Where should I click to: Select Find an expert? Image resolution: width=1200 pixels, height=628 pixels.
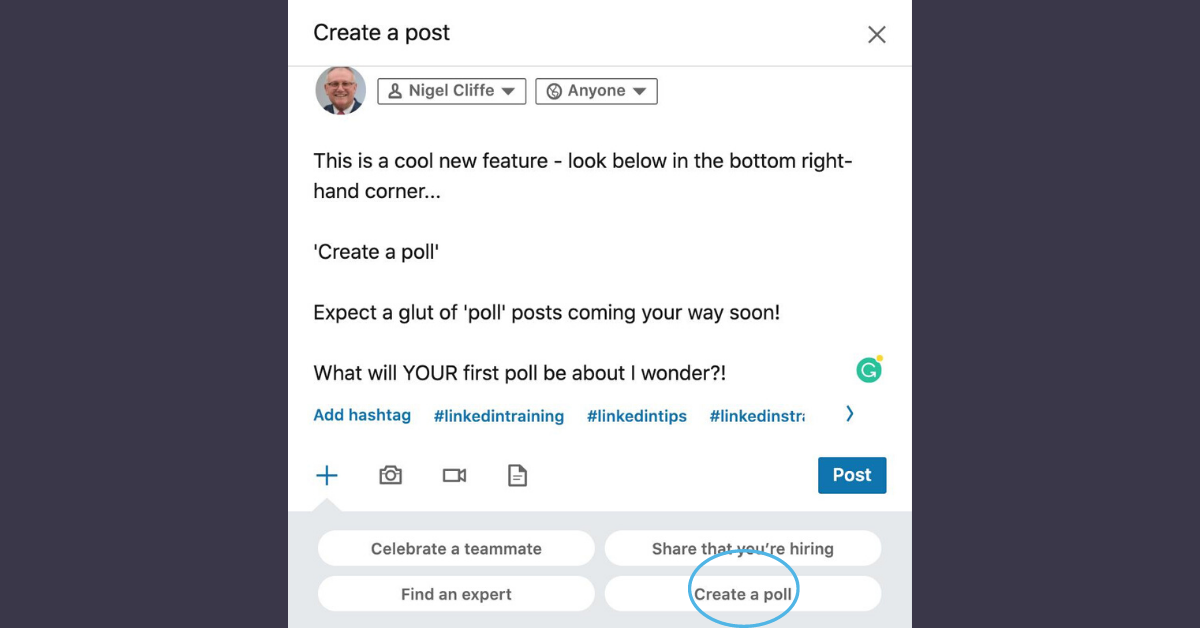pyautogui.click(x=456, y=593)
